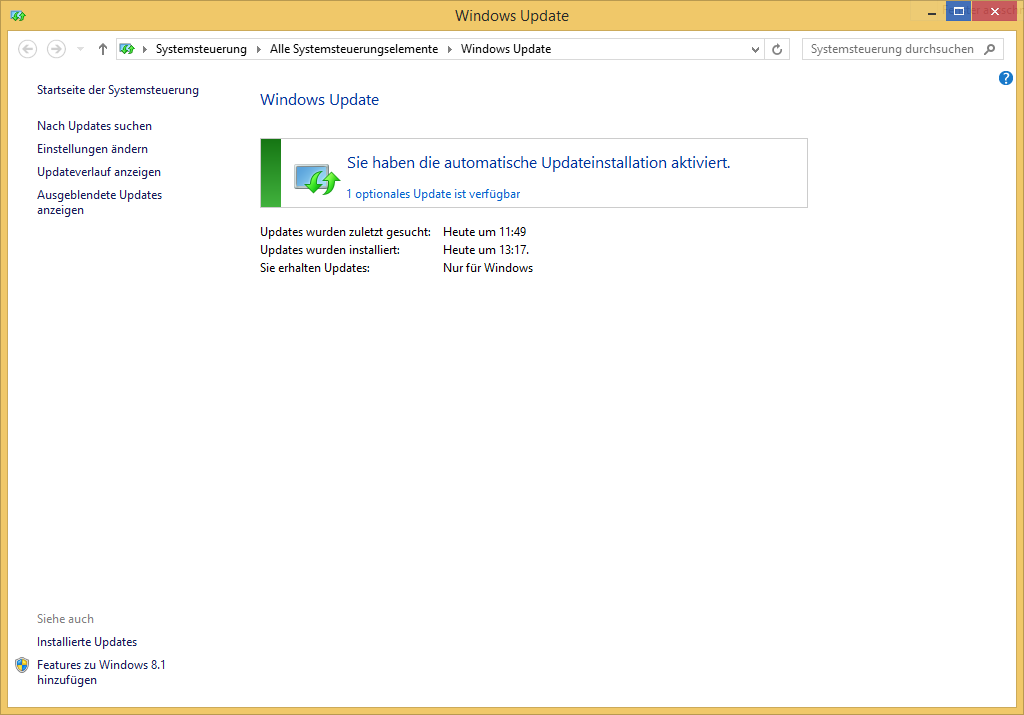Open Installierte Updates link
1024x715 pixels.
point(87,642)
